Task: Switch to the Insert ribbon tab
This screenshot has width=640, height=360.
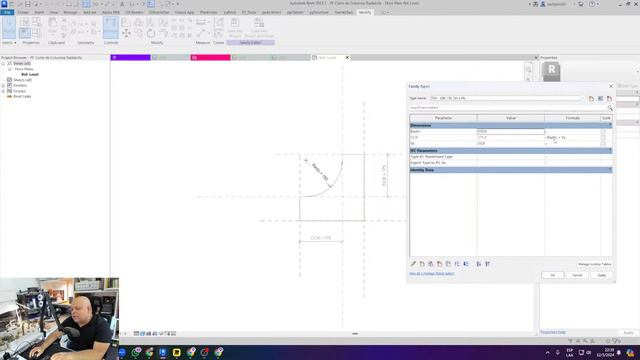Action: (39, 12)
